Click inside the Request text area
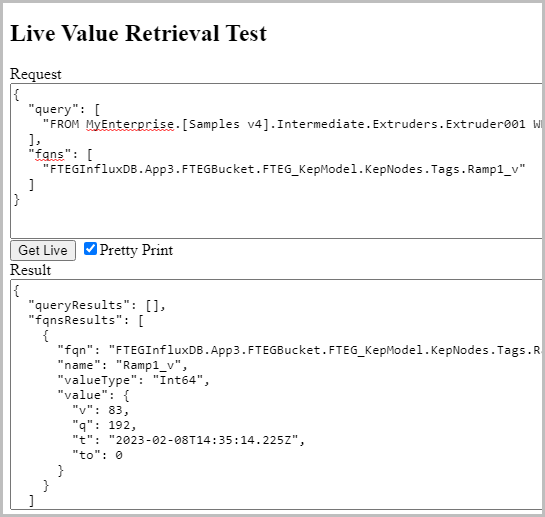Viewport: 545px width, 517px height. [x=276, y=161]
